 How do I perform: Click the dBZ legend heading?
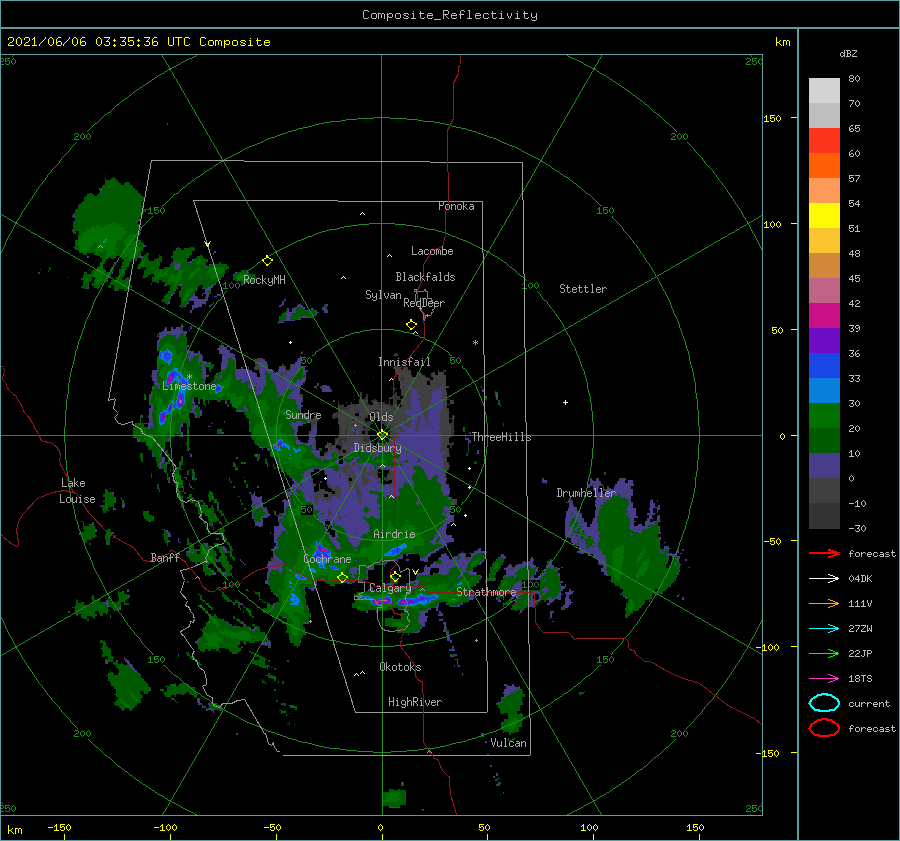(x=848, y=53)
